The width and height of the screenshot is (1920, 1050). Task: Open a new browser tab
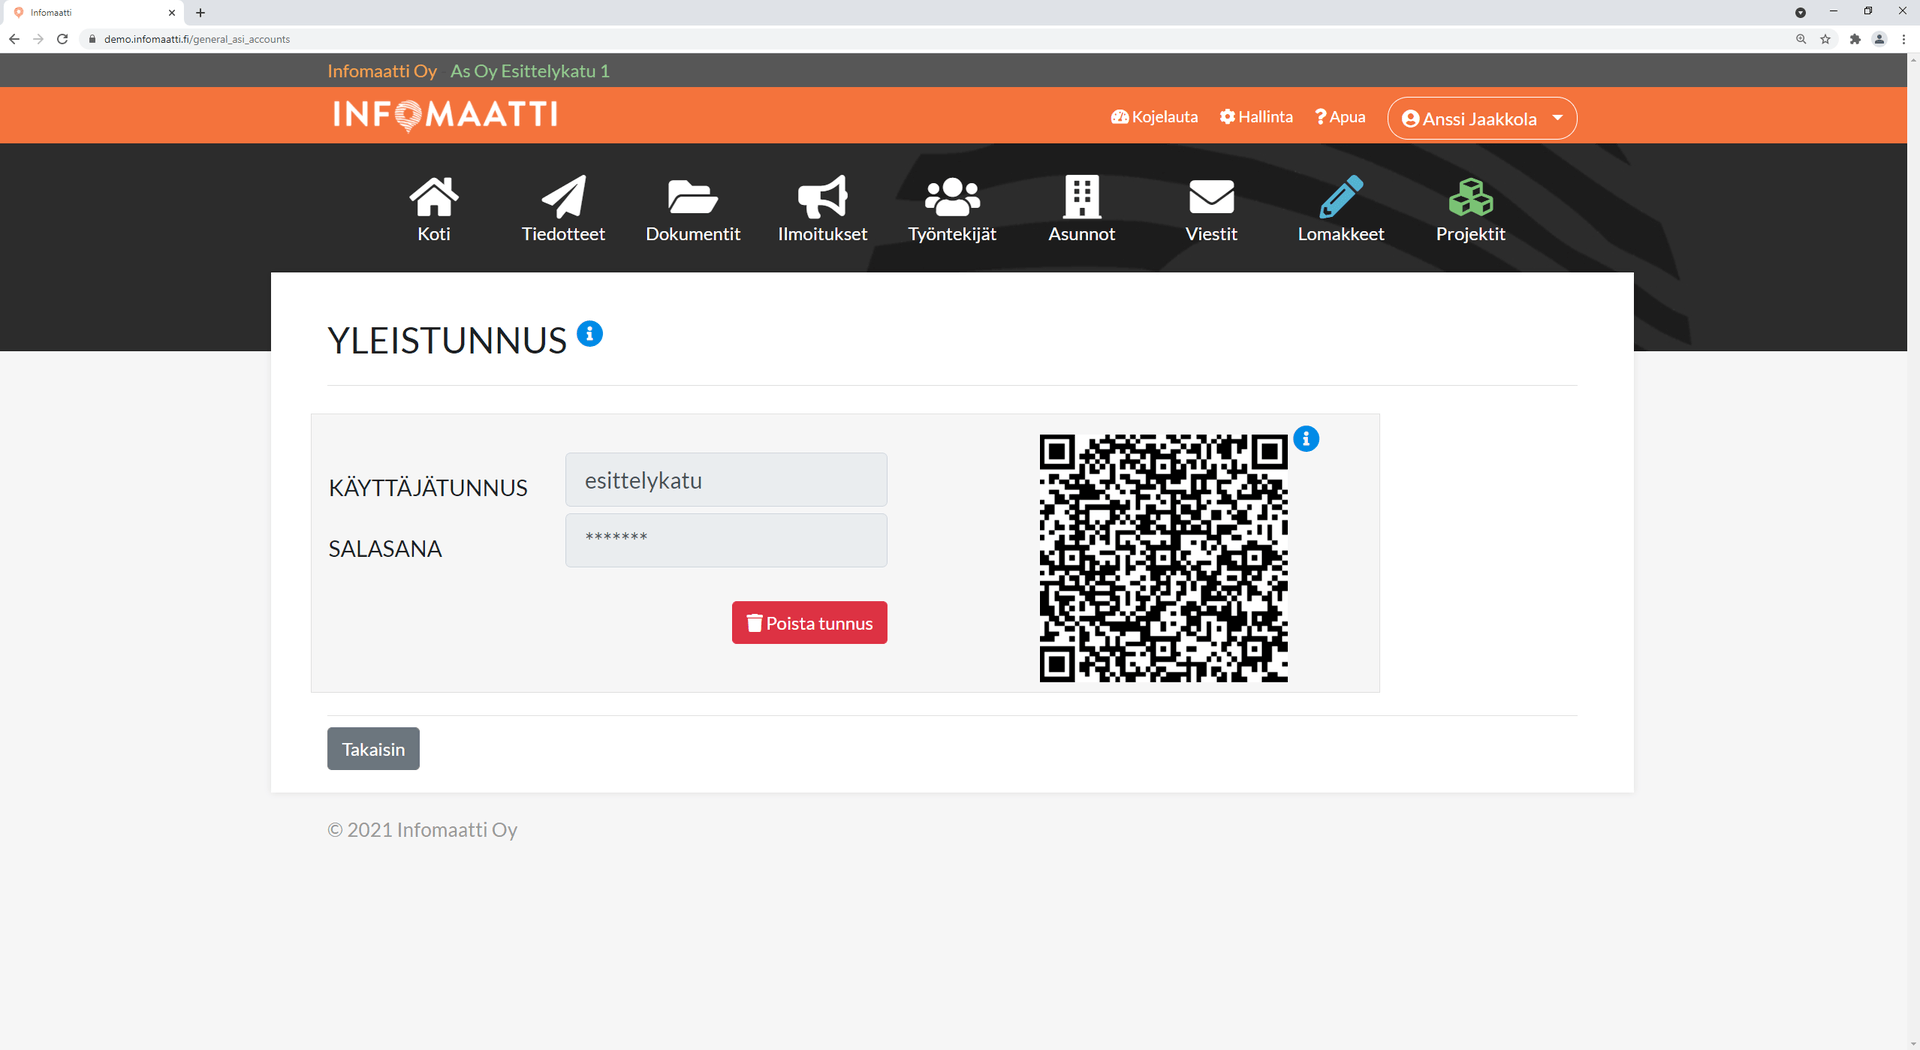(x=200, y=13)
